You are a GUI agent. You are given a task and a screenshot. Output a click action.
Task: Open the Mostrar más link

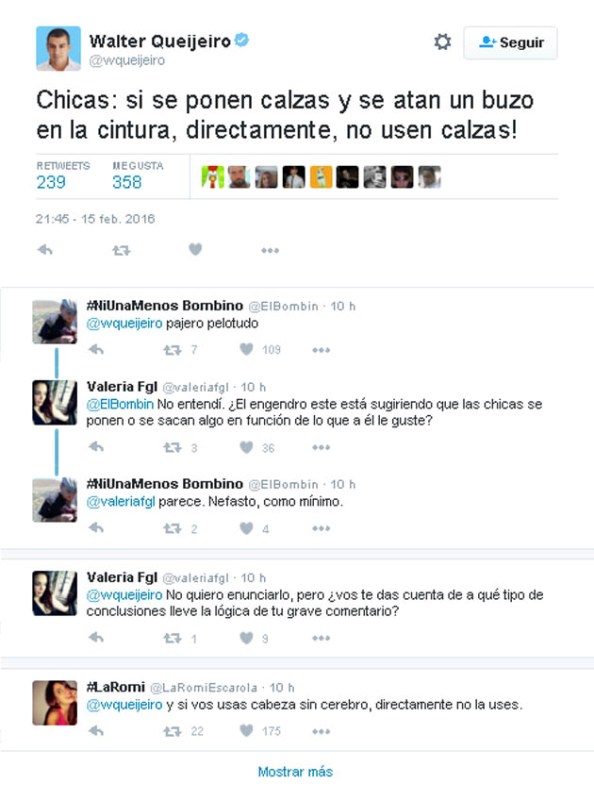click(x=295, y=771)
